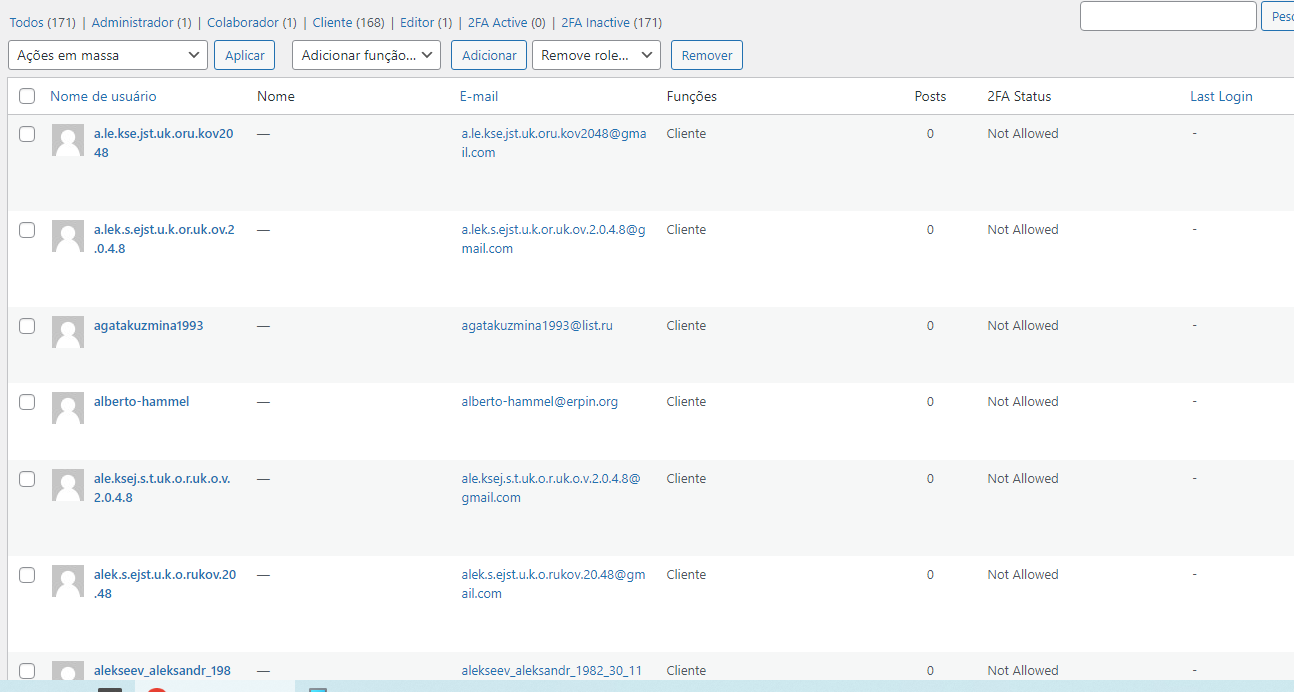Click 'Posts' column header text
Viewport: 1294px width, 692px height.
(930, 96)
